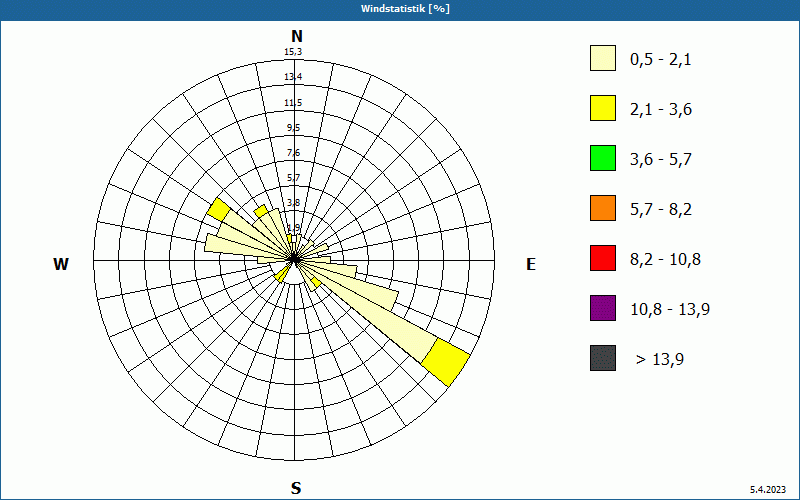
Task: Click the purple 10,8 - 13,9 legend swatch
Action: 603,308
